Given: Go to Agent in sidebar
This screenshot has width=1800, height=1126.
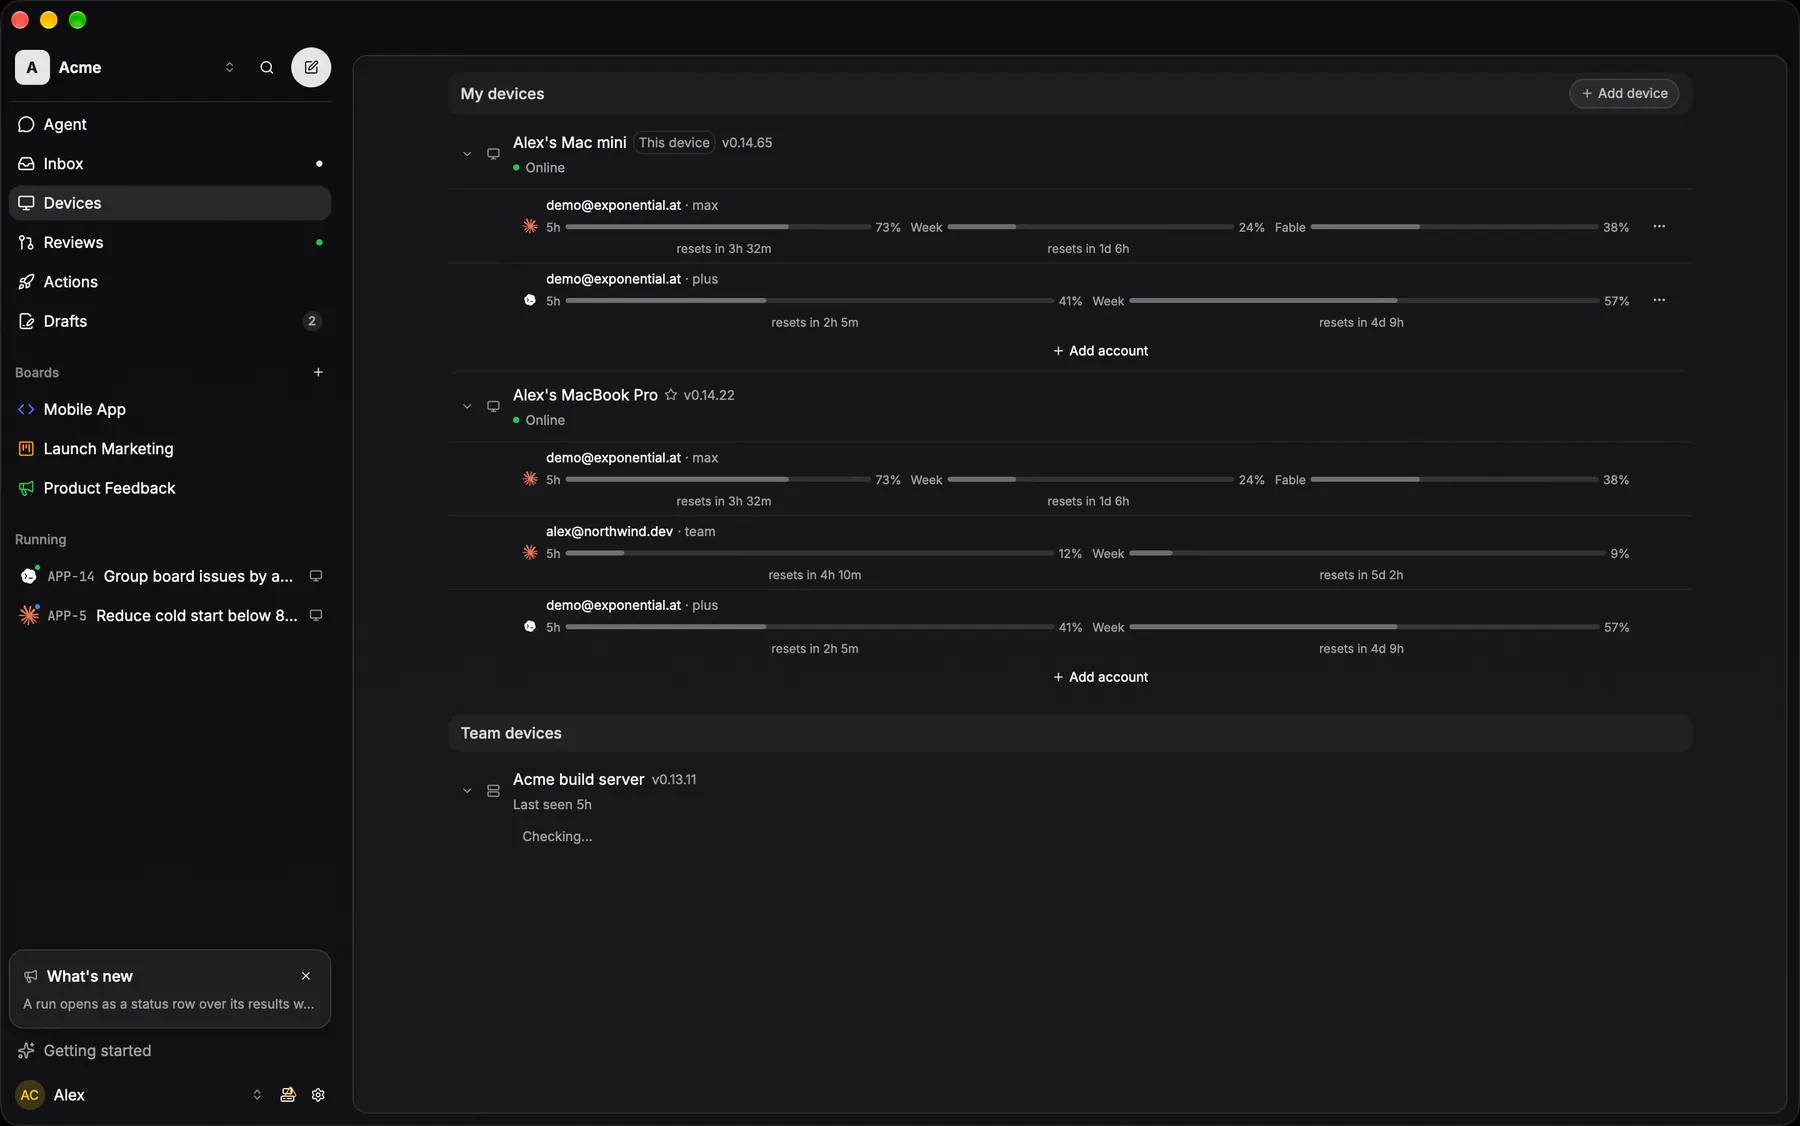Looking at the screenshot, I should tap(170, 124).
